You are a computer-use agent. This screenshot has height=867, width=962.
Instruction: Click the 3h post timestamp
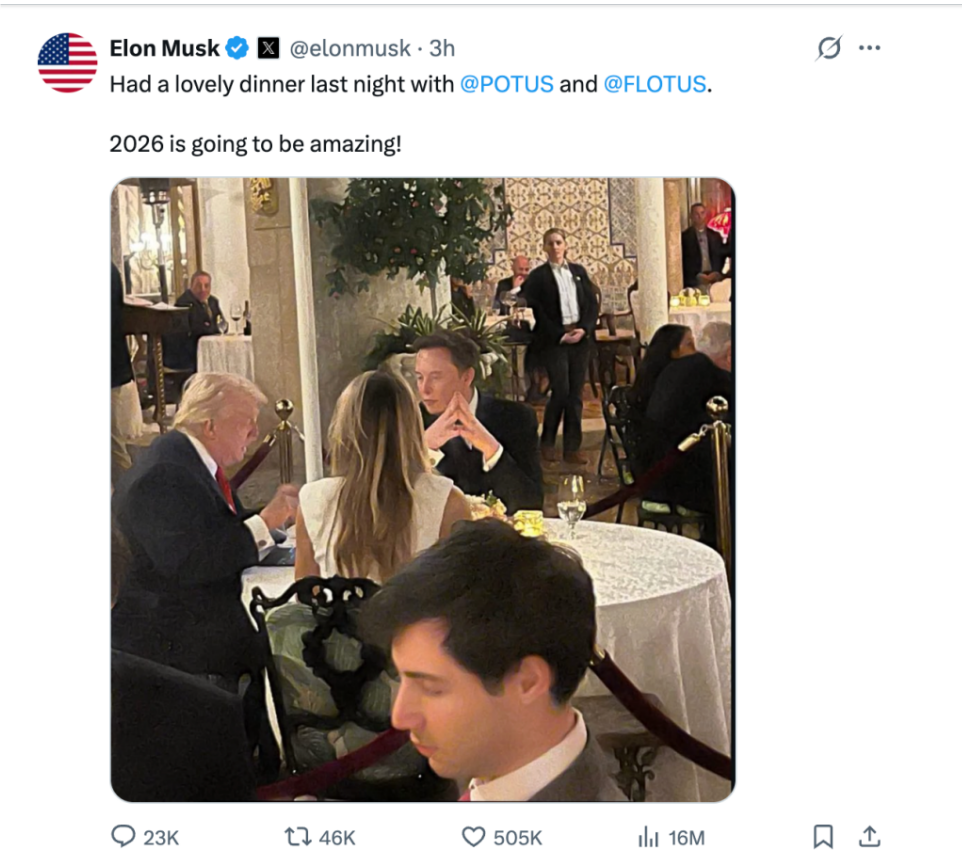441,48
